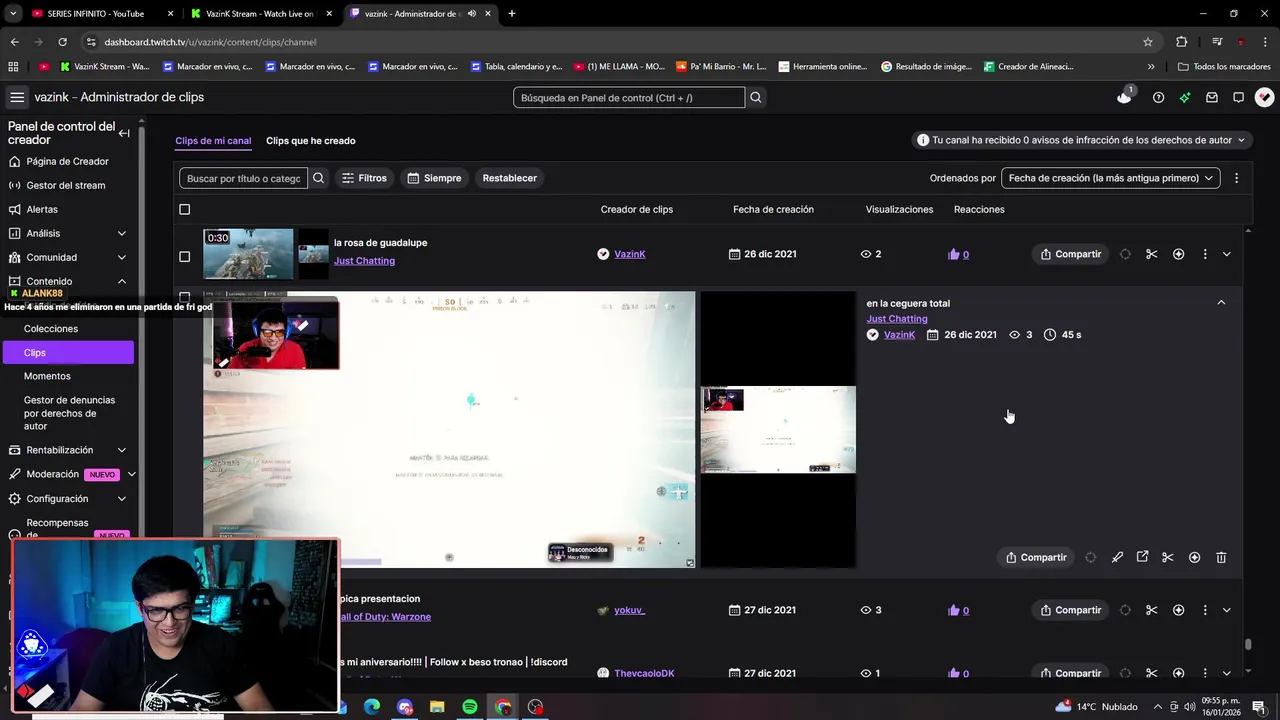Open File Explorer from the taskbar

coord(437,707)
